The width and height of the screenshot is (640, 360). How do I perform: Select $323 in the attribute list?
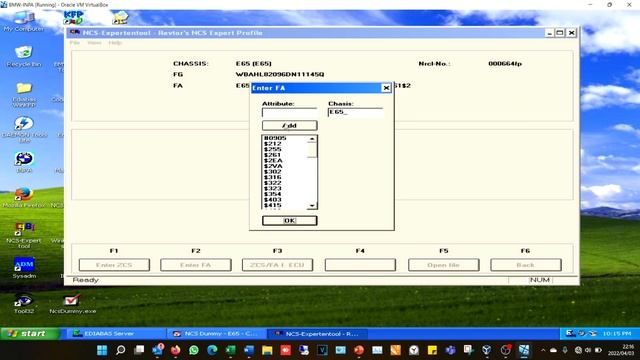coord(273,189)
